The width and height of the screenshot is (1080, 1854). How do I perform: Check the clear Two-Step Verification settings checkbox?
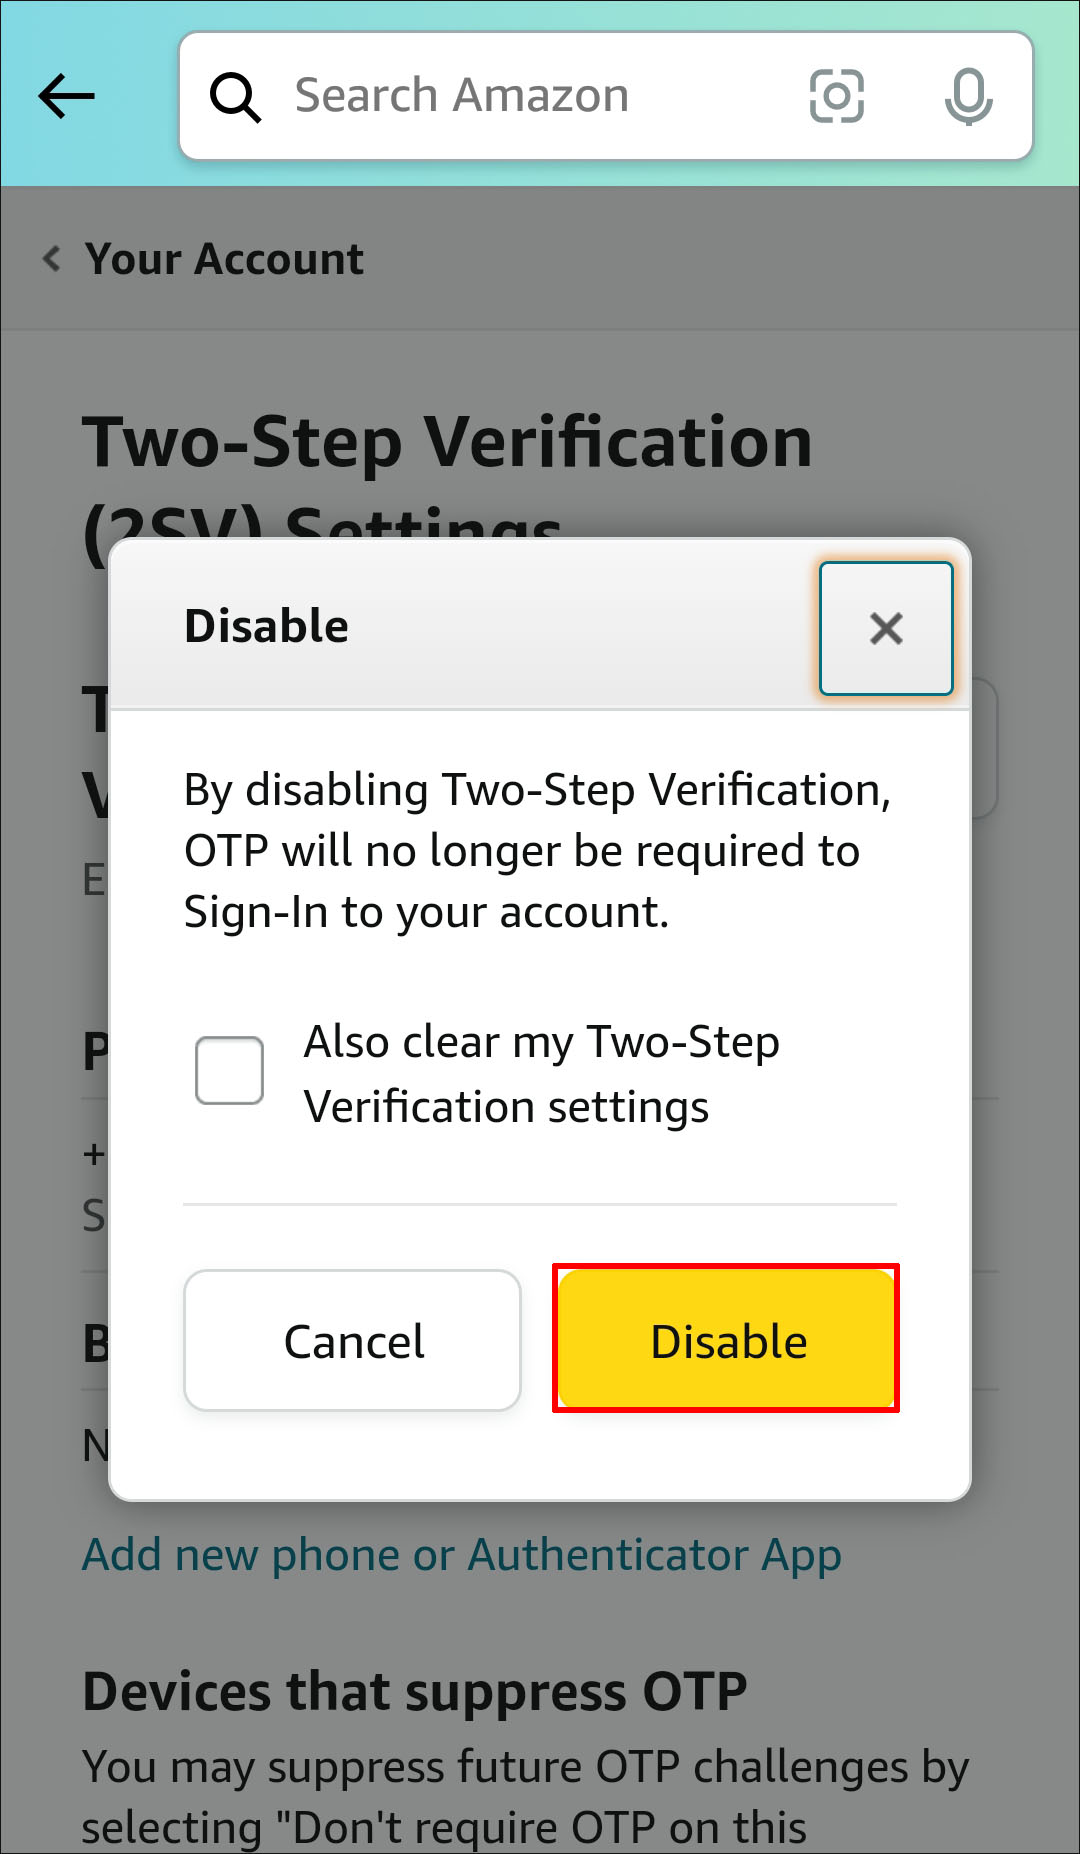point(230,1071)
